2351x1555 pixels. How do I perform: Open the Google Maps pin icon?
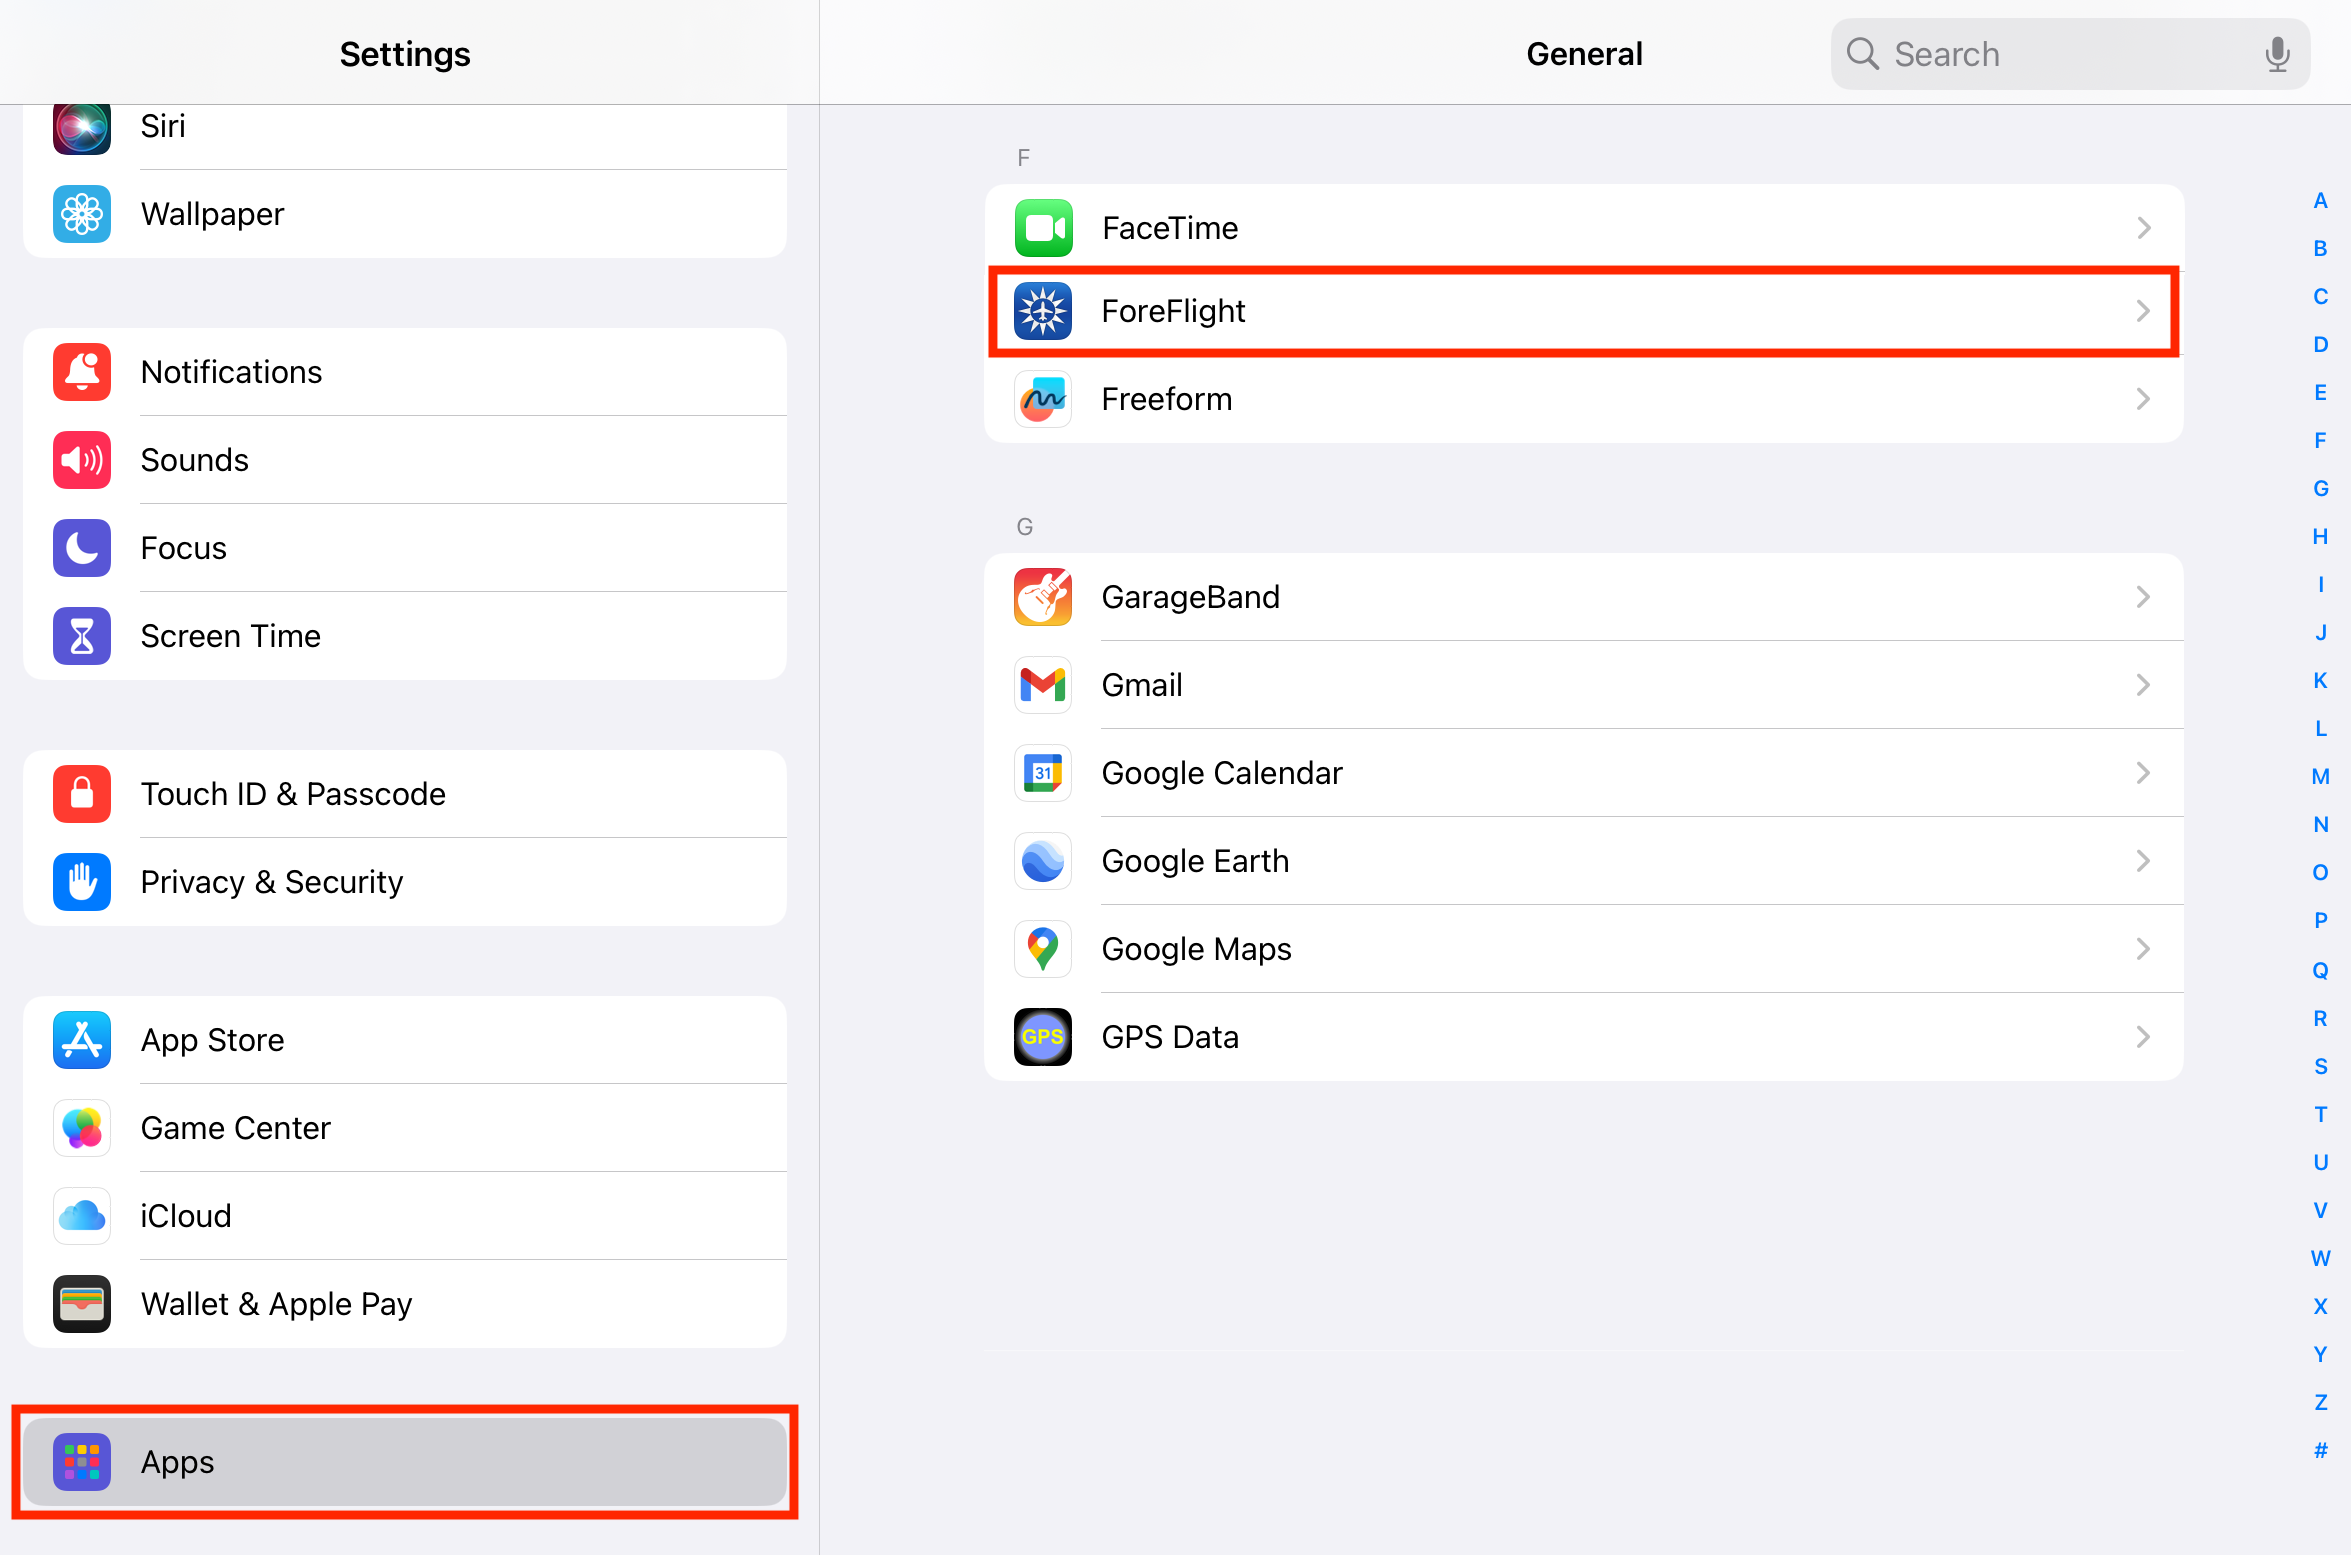(1043, 949)
